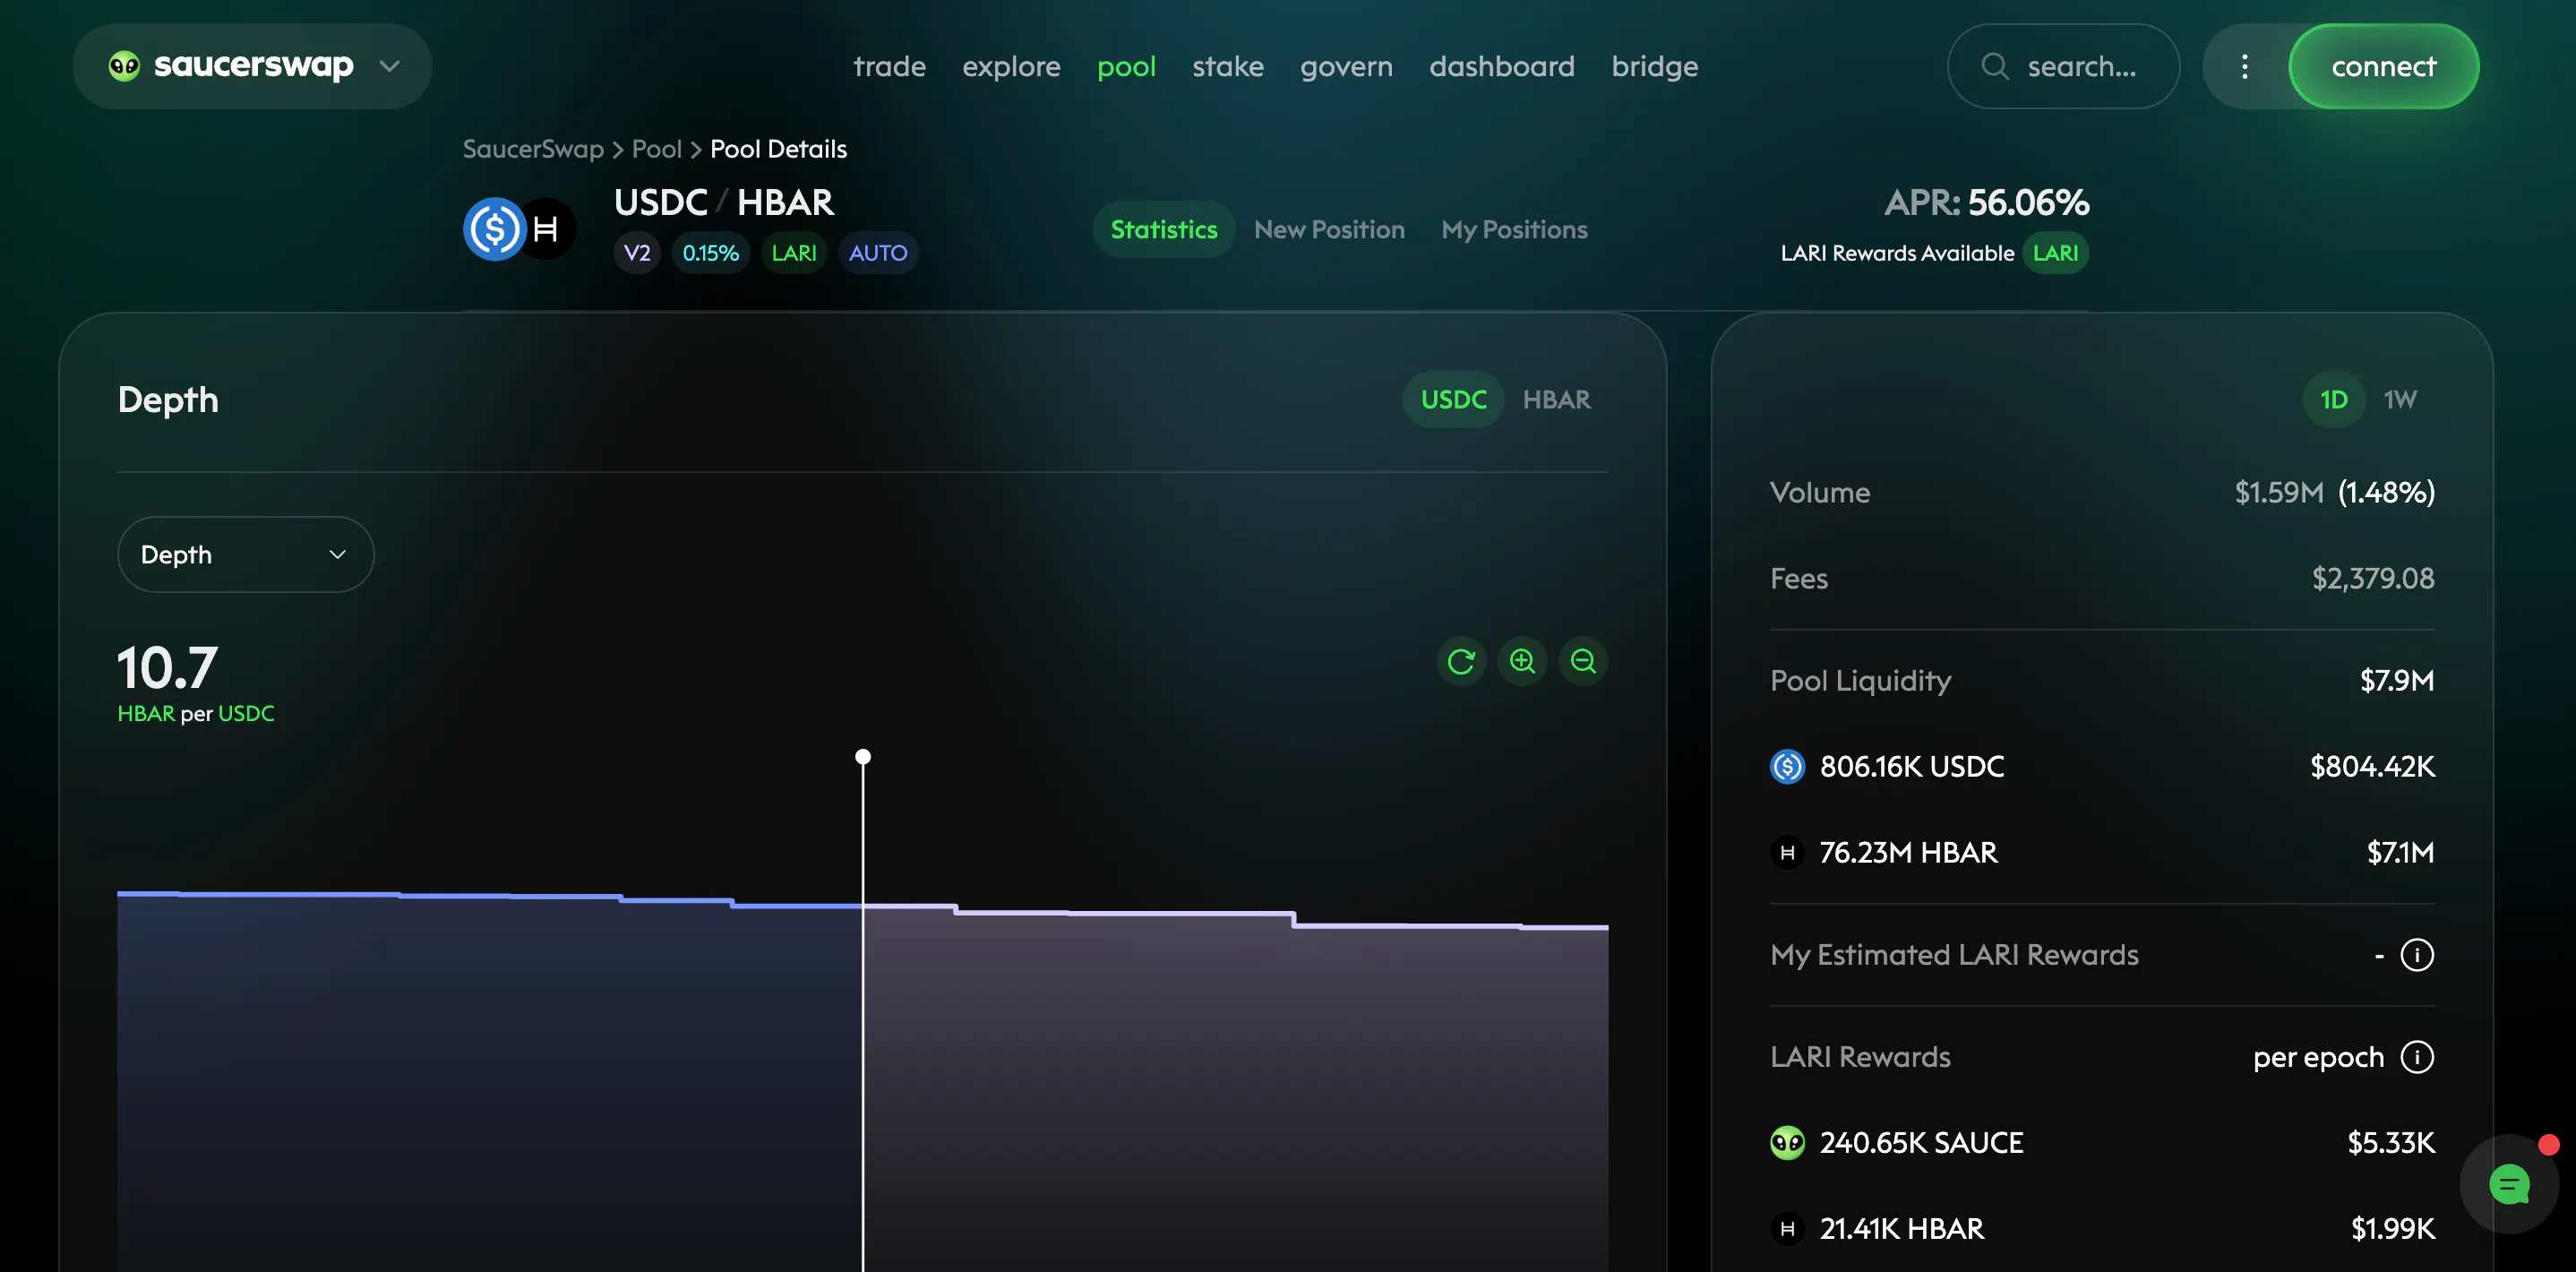
Task: Open the Depth chart type dropdown
Action: (x=245, y=555)
